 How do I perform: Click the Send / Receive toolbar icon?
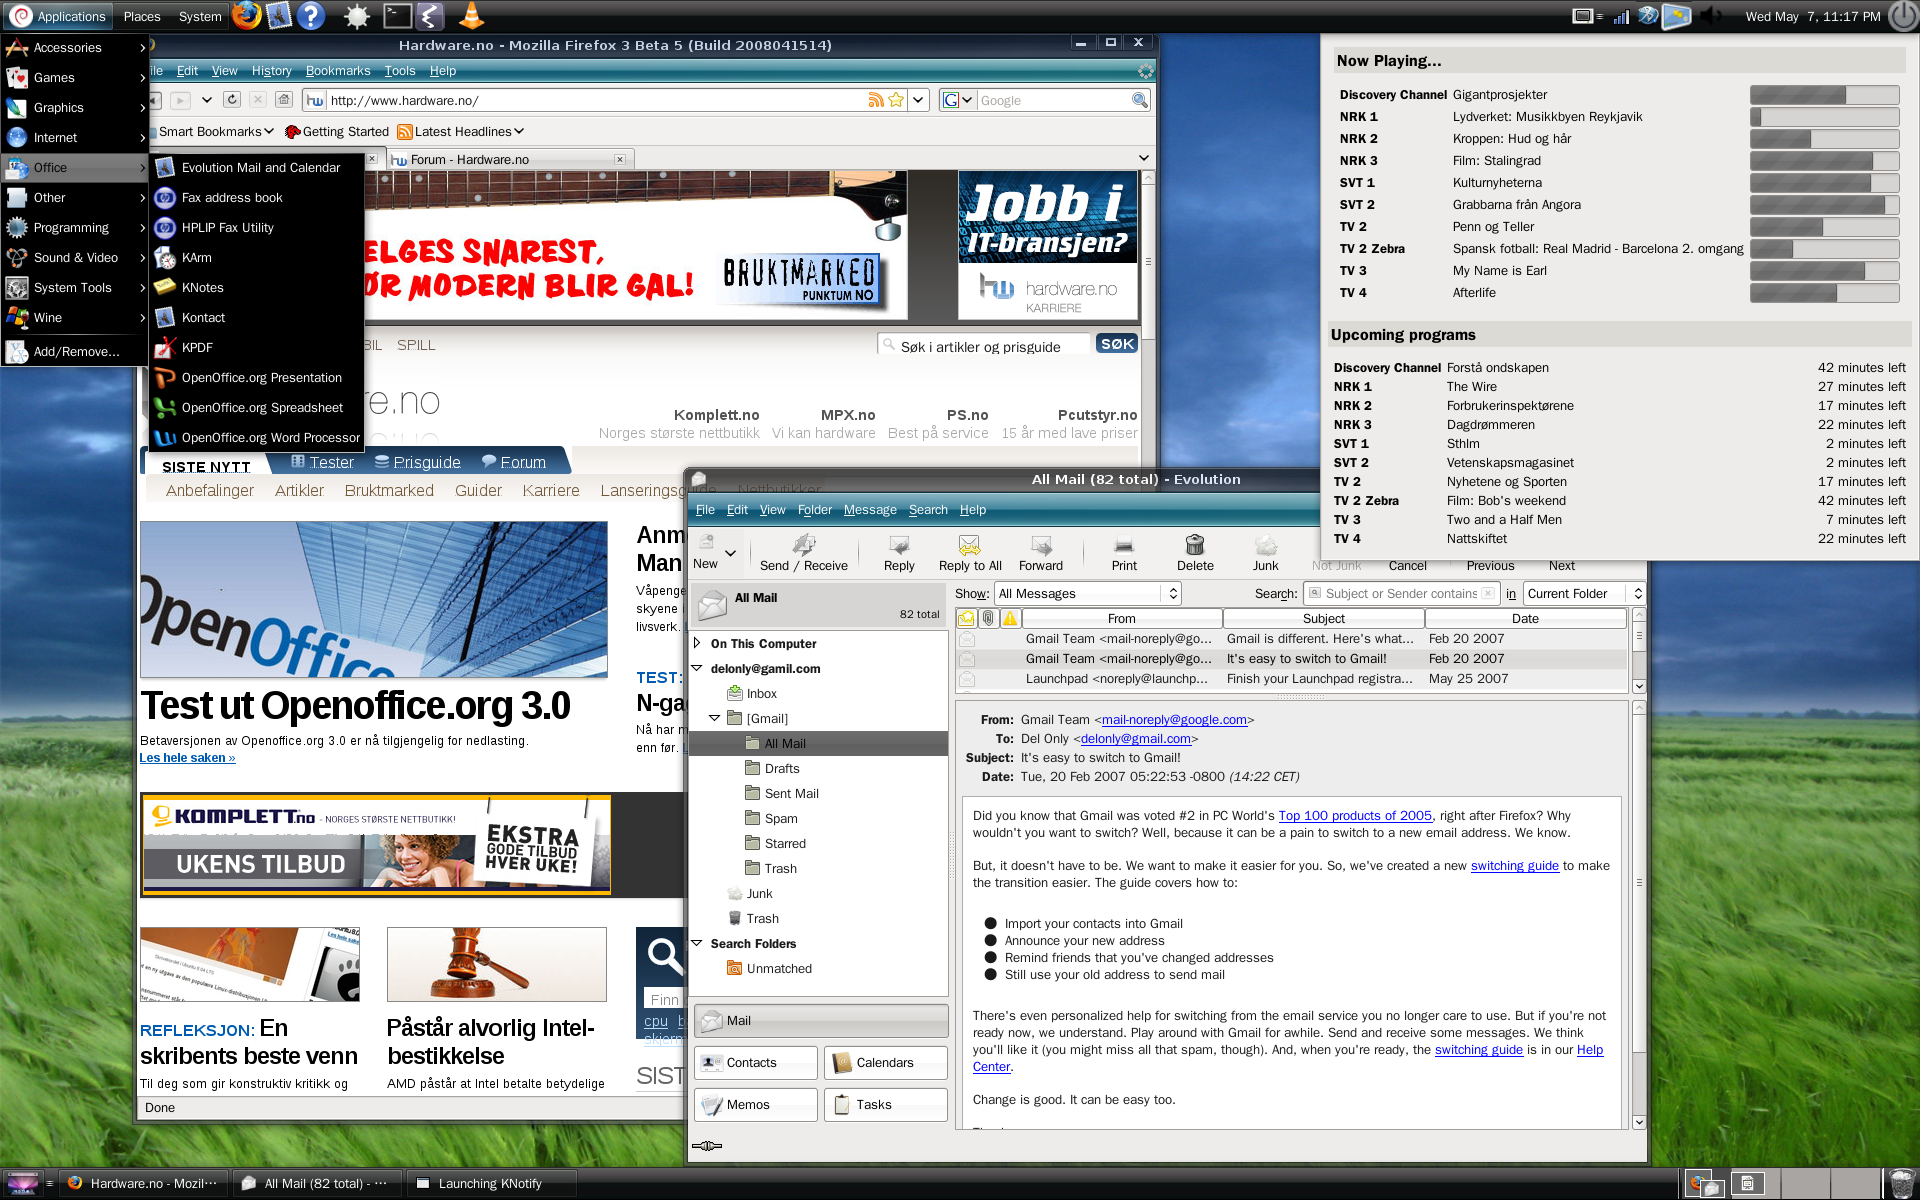(x=803, y=546)
